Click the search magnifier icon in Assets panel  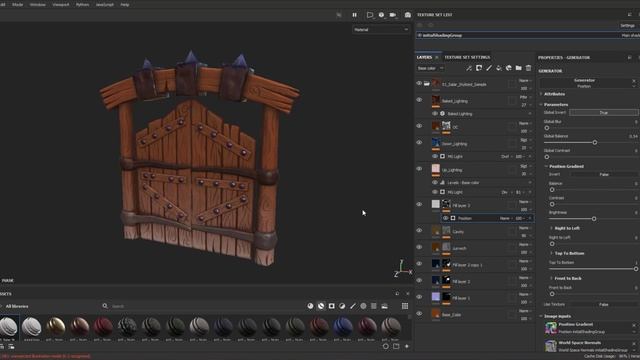[x=105, y=306]
